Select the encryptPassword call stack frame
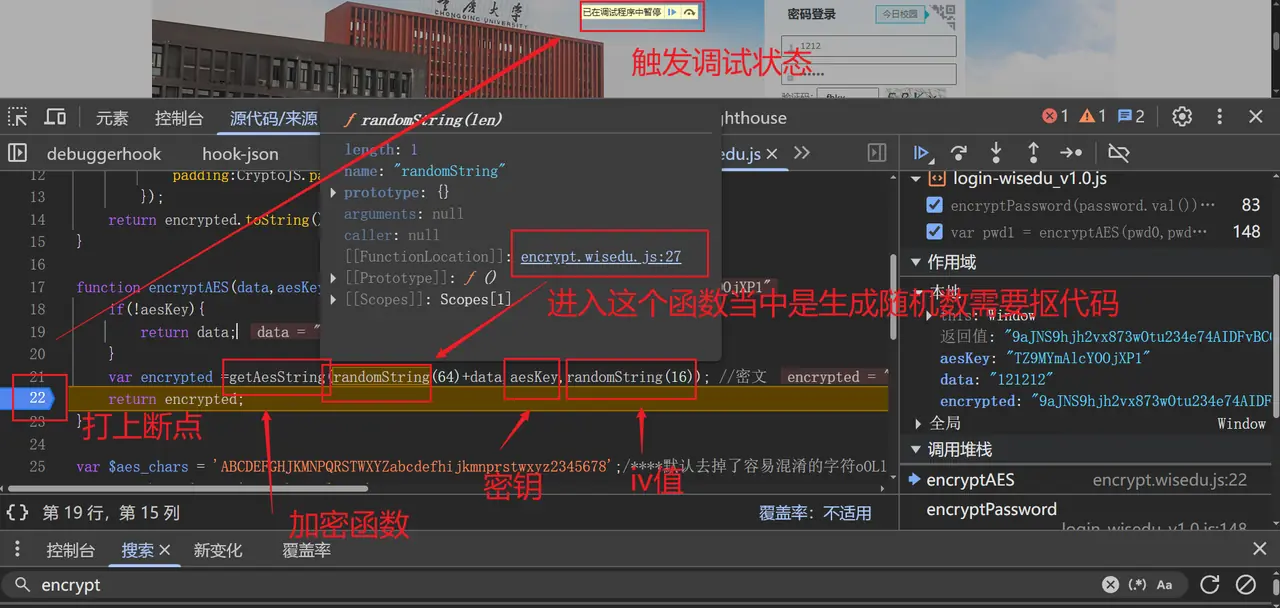This screenshot has width=1280, height=608. click(991, 510)
